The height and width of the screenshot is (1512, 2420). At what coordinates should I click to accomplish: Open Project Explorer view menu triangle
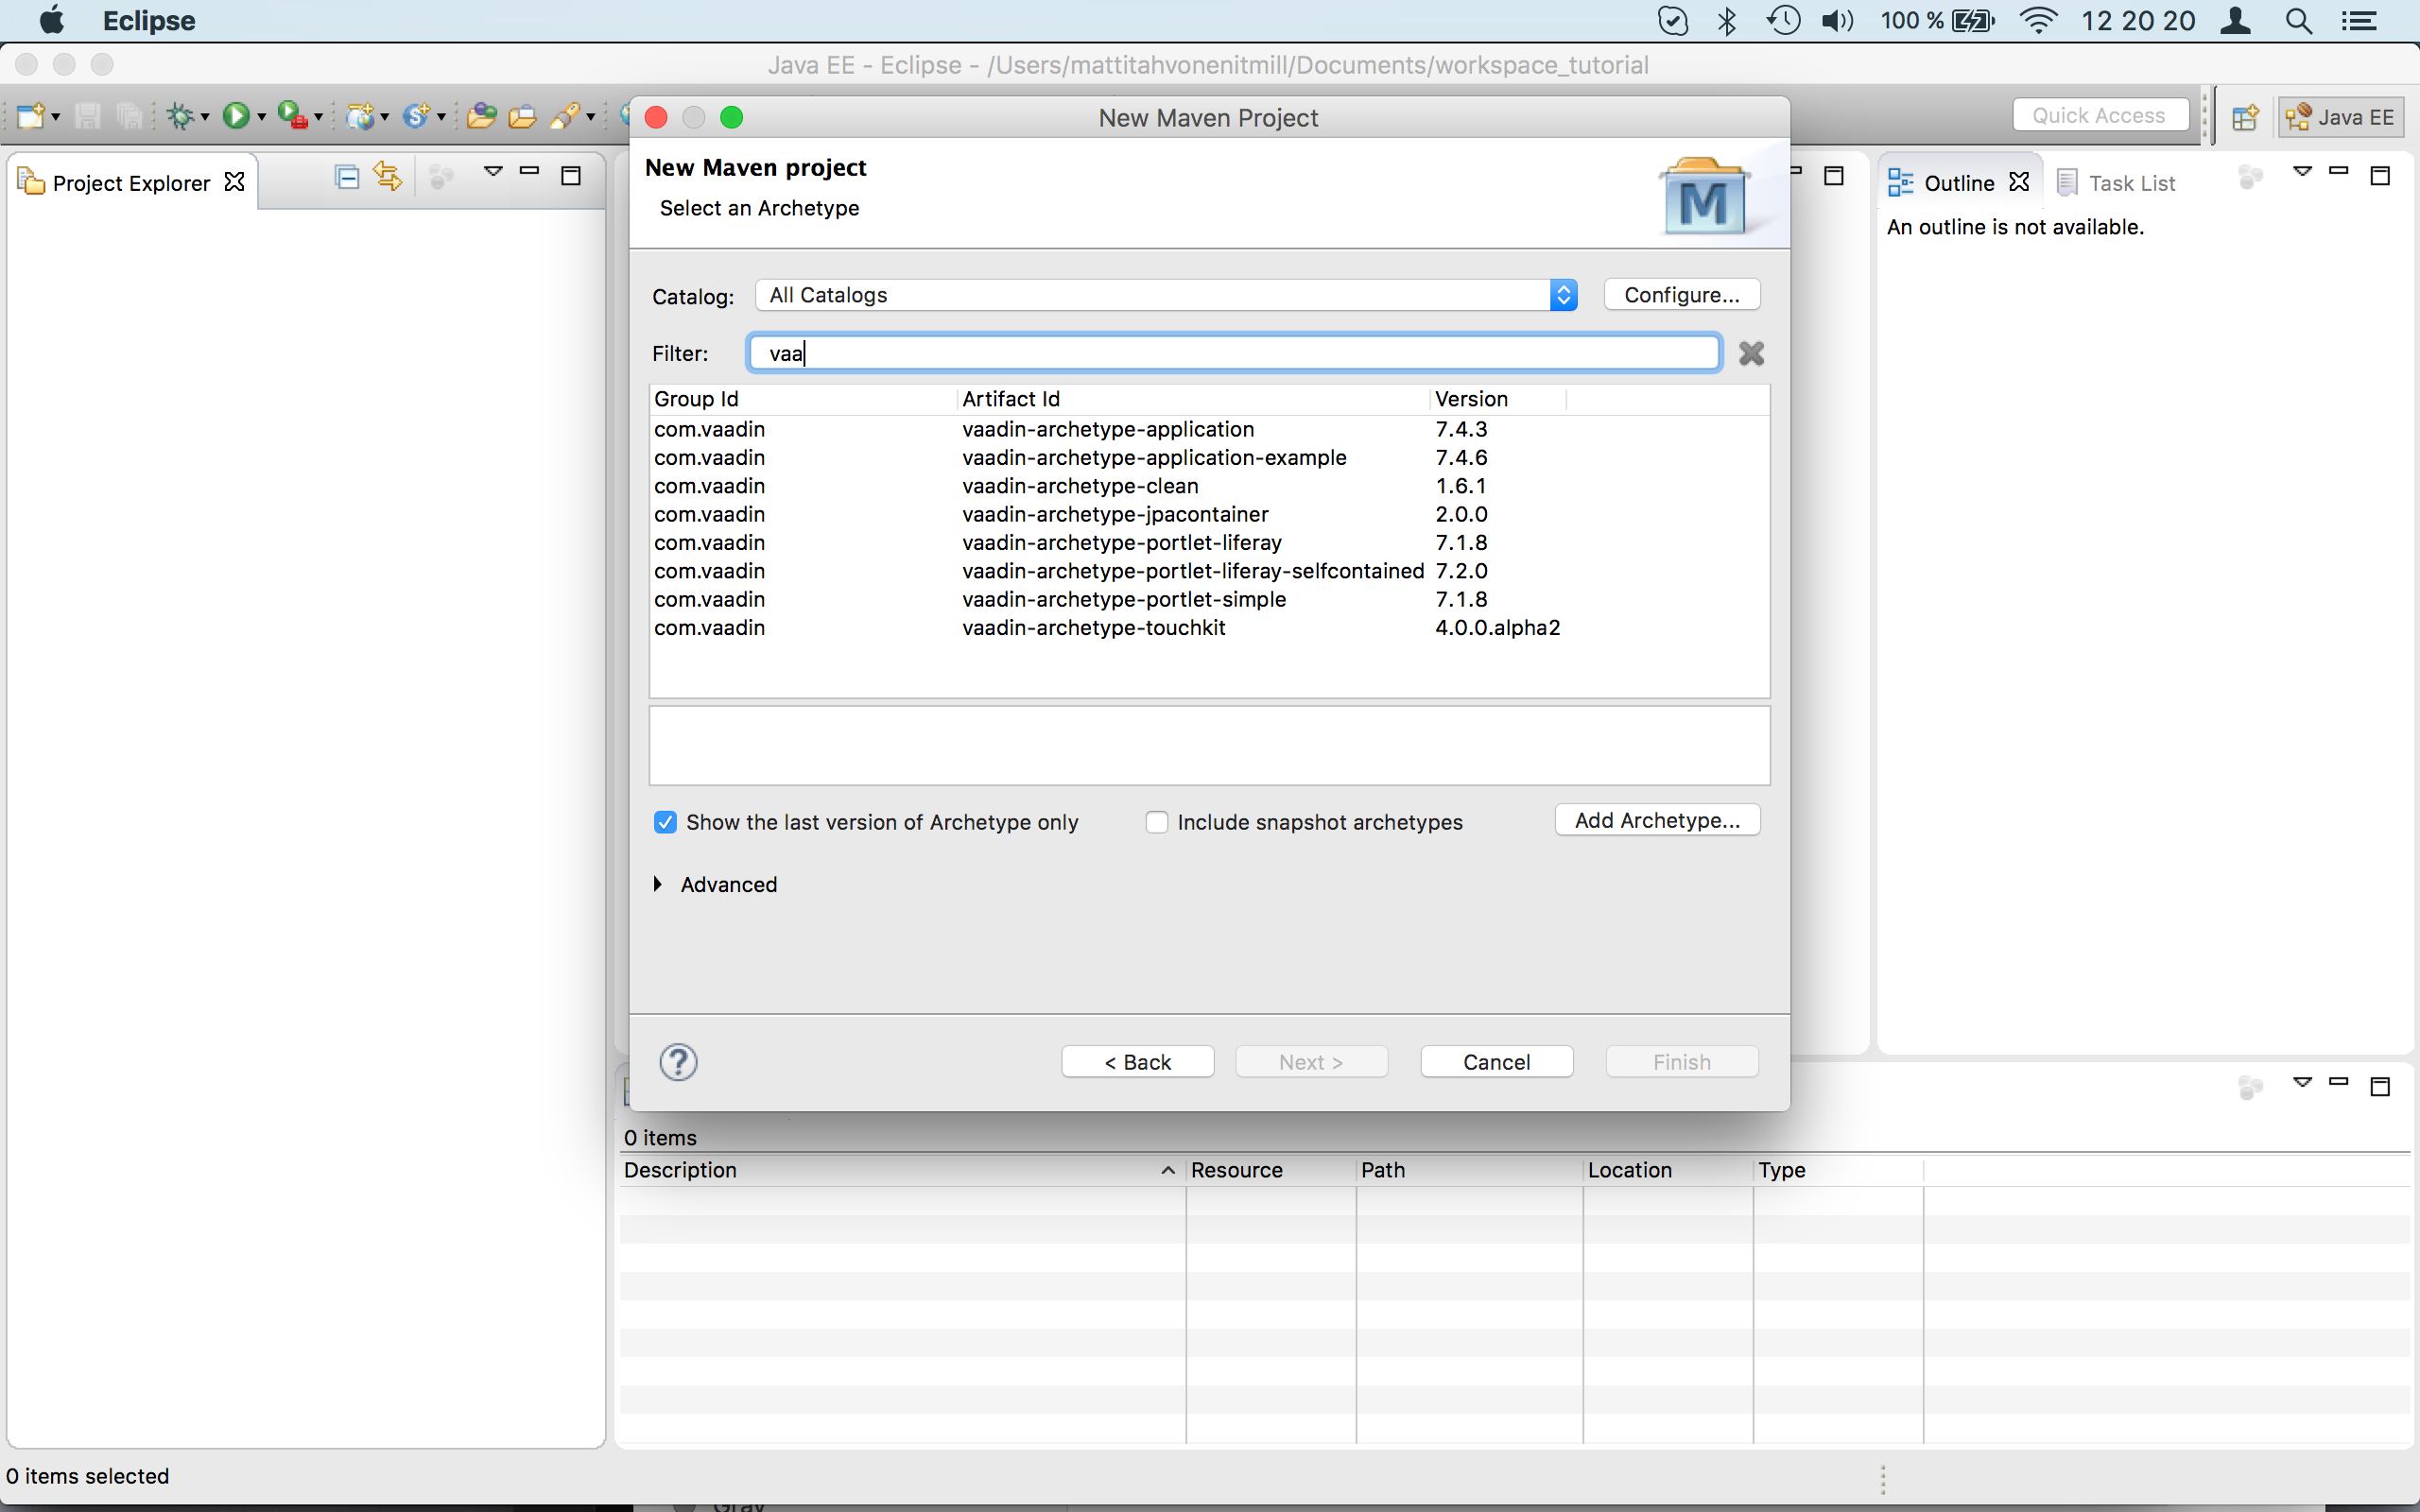point(493,171)
